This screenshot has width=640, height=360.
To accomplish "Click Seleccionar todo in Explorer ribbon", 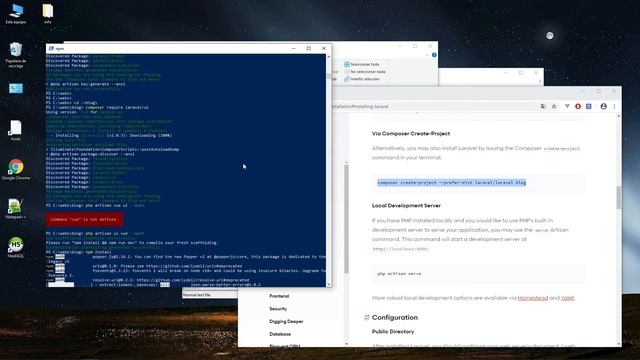I will pos(362,64).
